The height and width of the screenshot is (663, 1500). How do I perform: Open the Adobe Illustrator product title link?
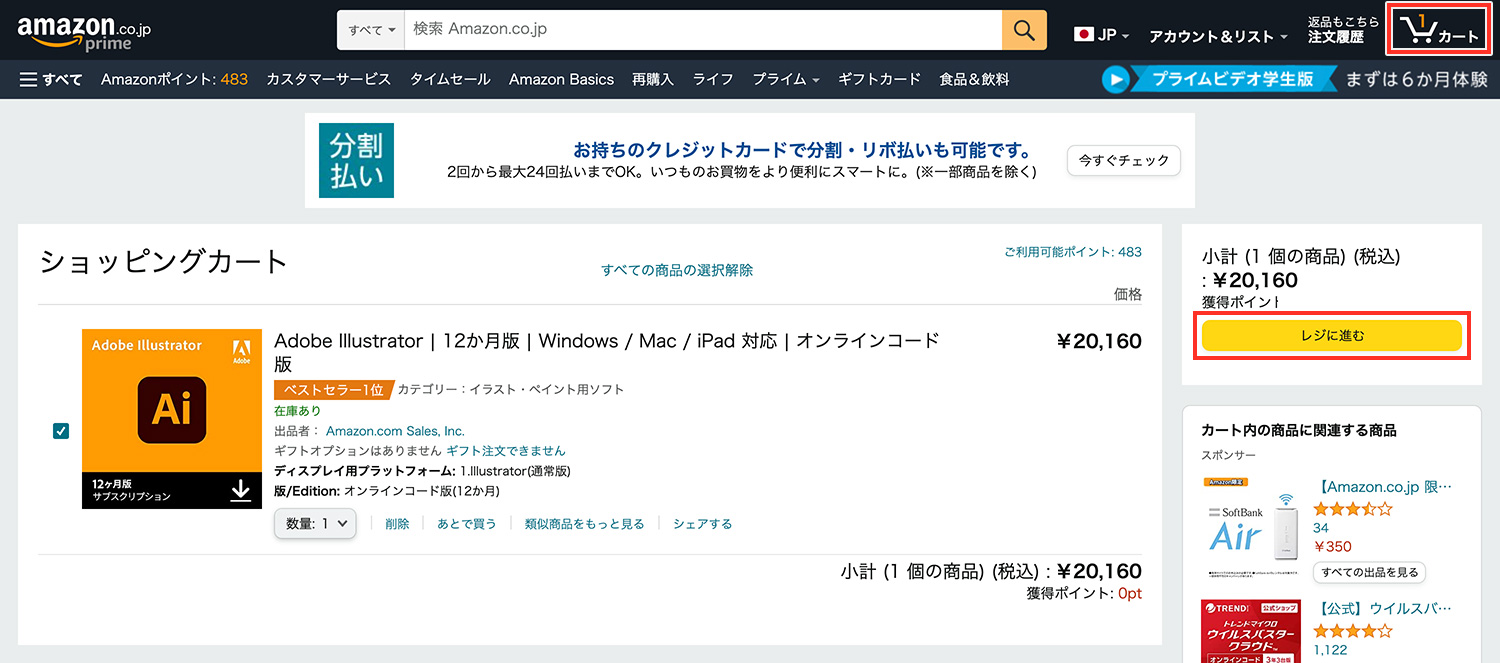[x=607, y=352]
